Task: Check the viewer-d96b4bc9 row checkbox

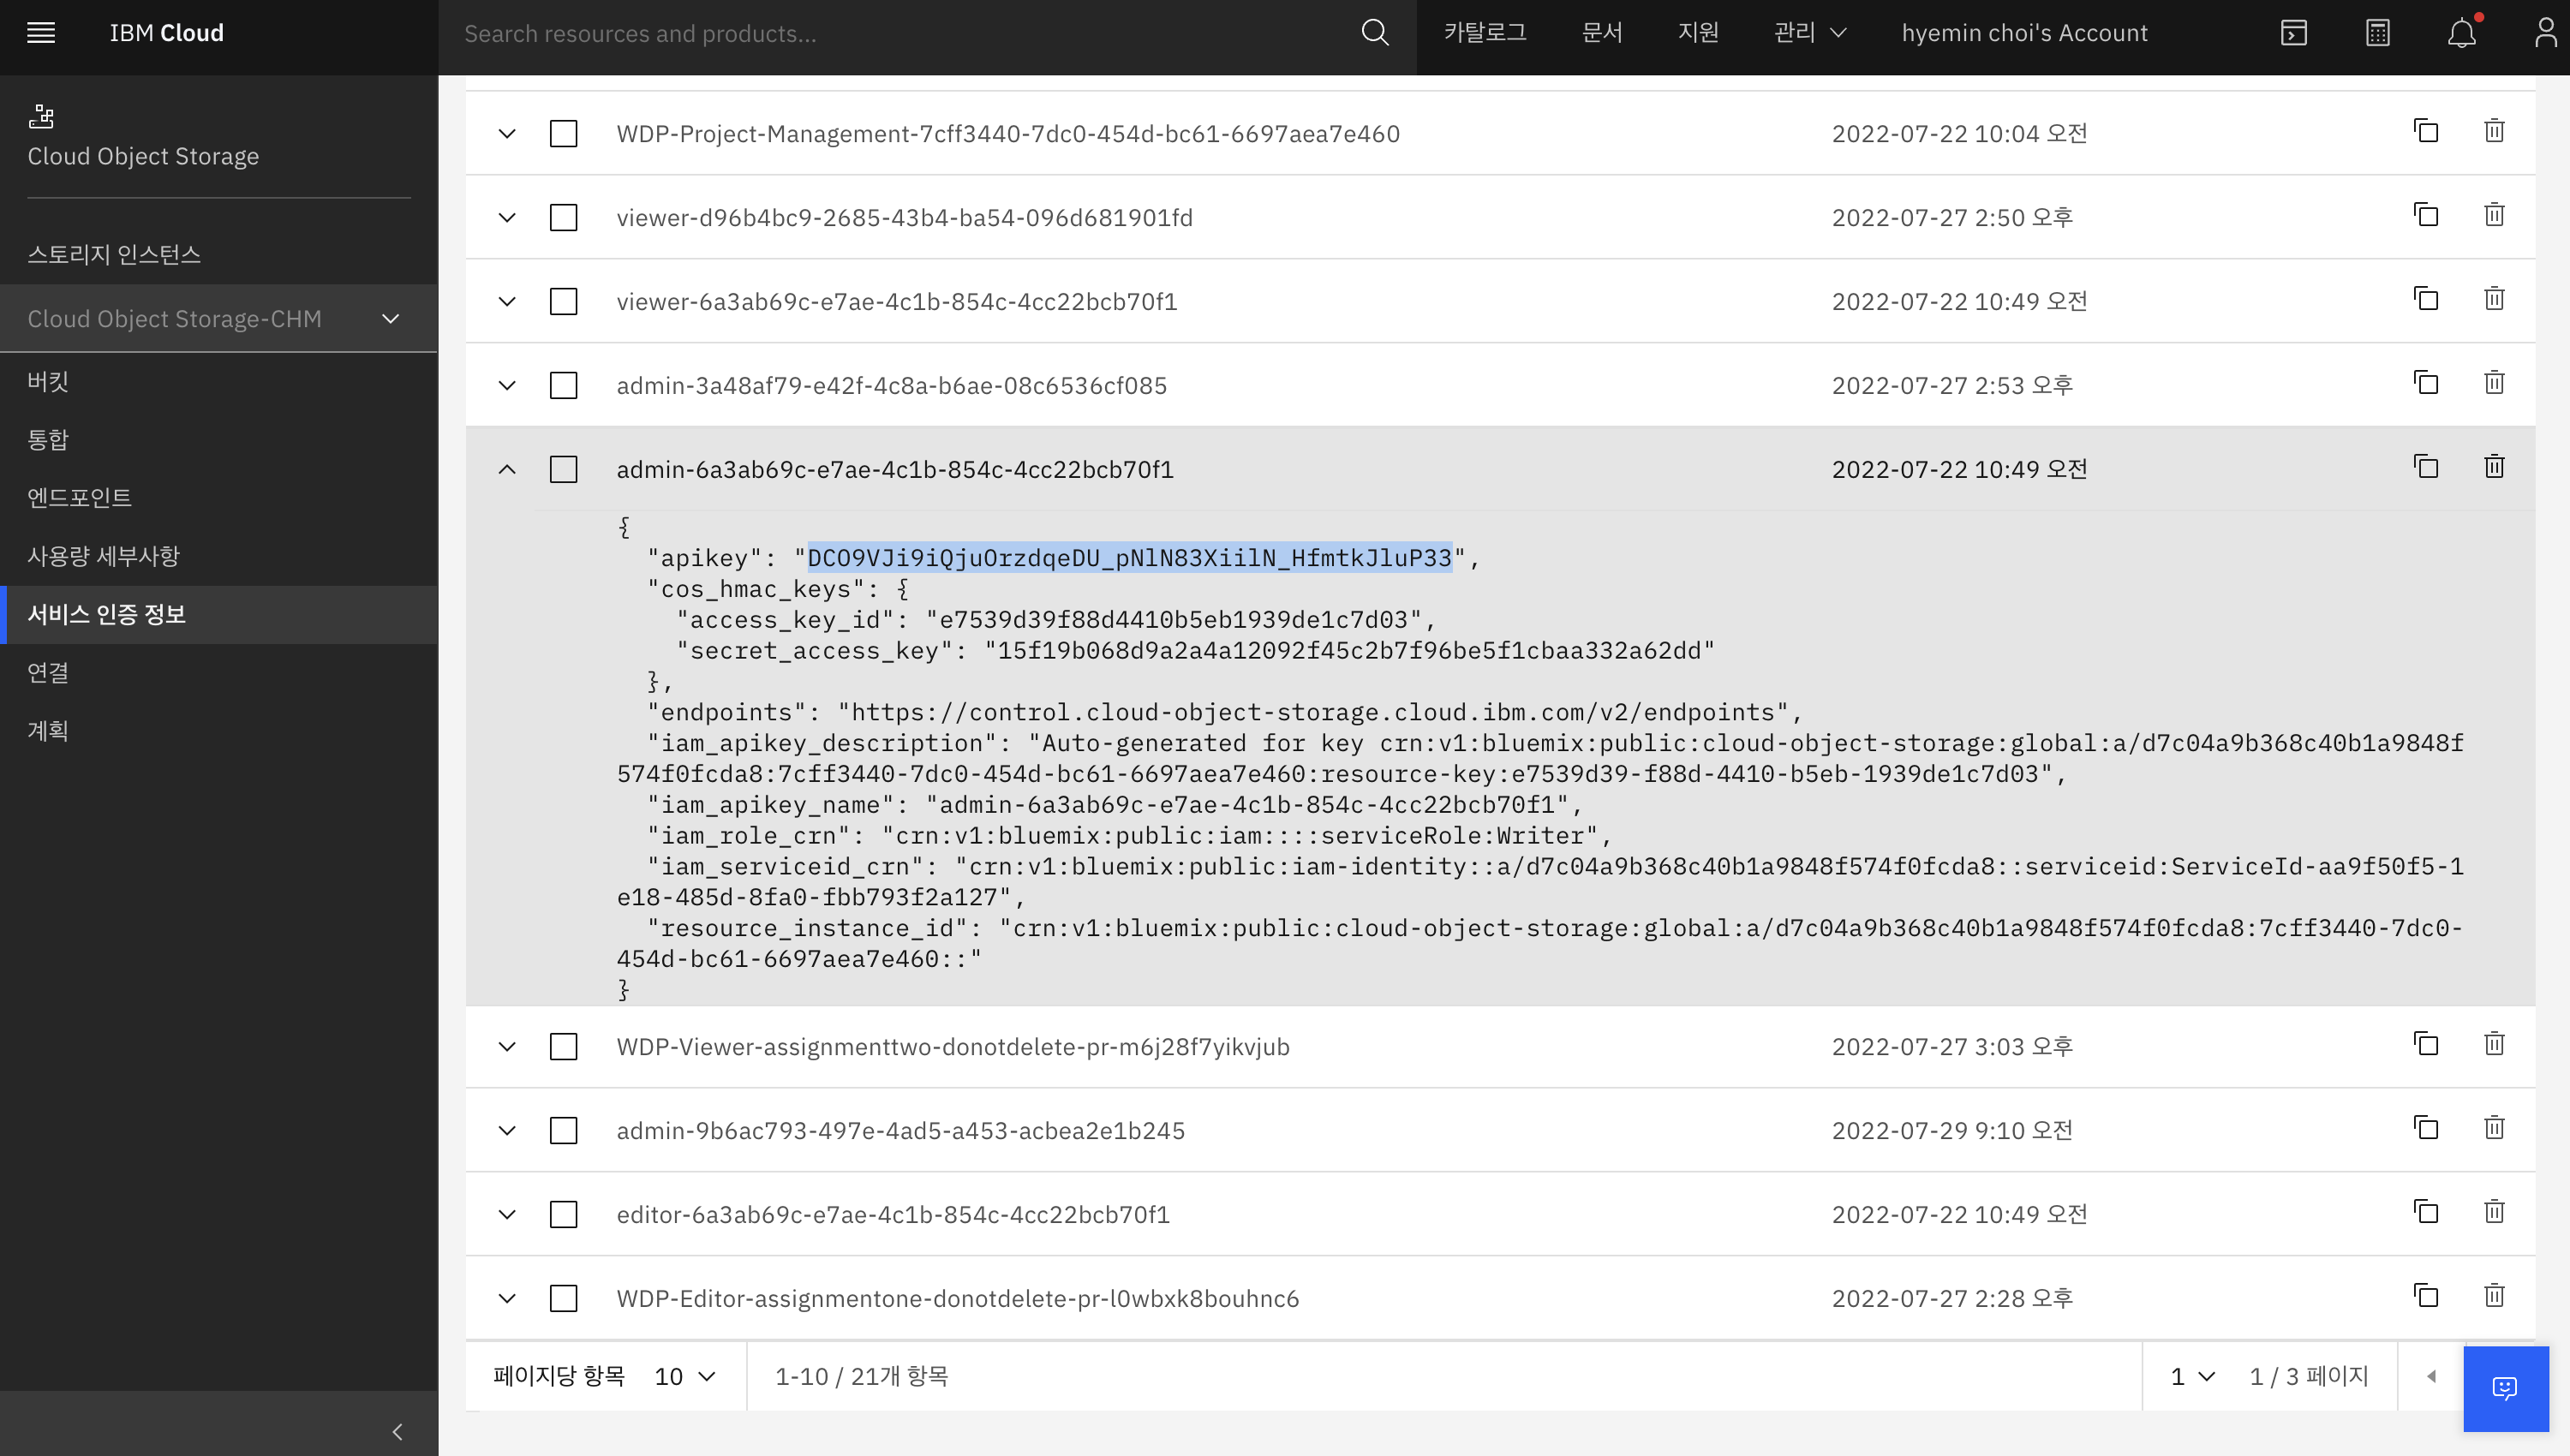Action: 564,218
